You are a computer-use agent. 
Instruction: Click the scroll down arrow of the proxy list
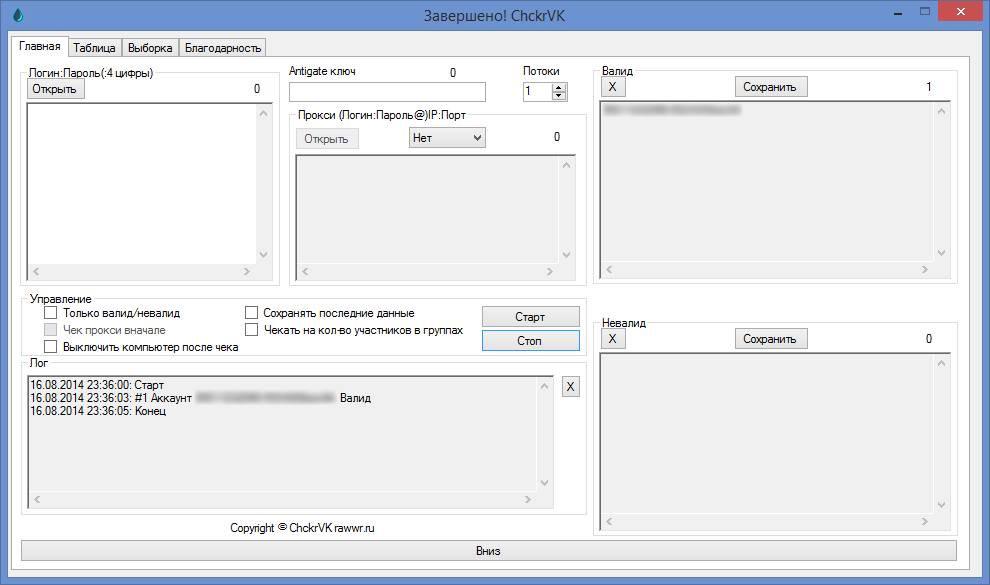pos(566,255)
